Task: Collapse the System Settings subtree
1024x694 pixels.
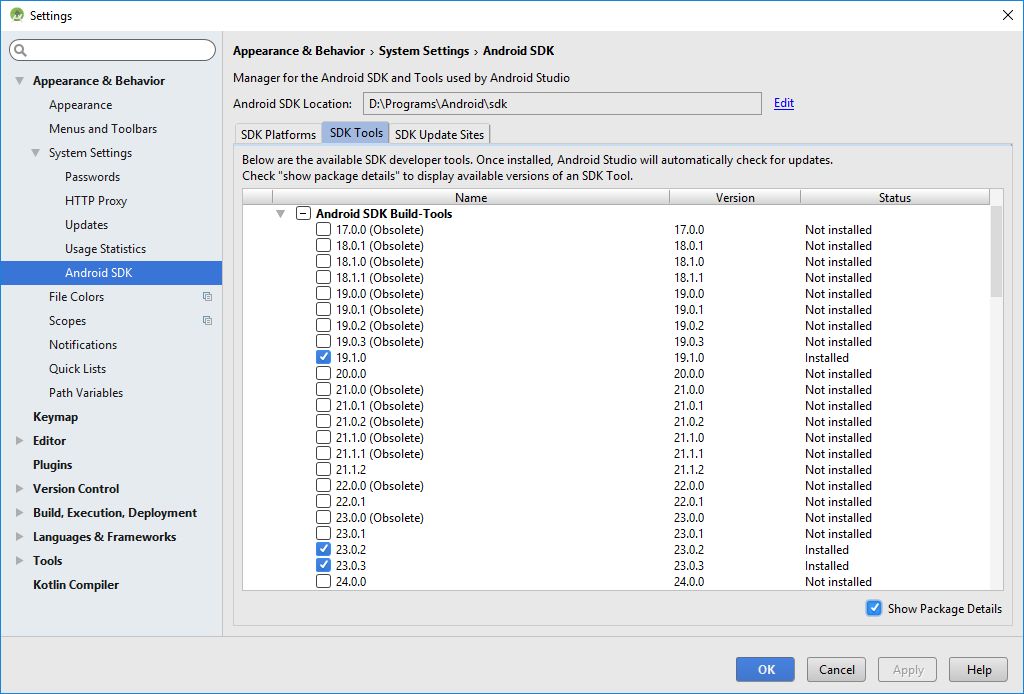Action: (x=35, y=153)
